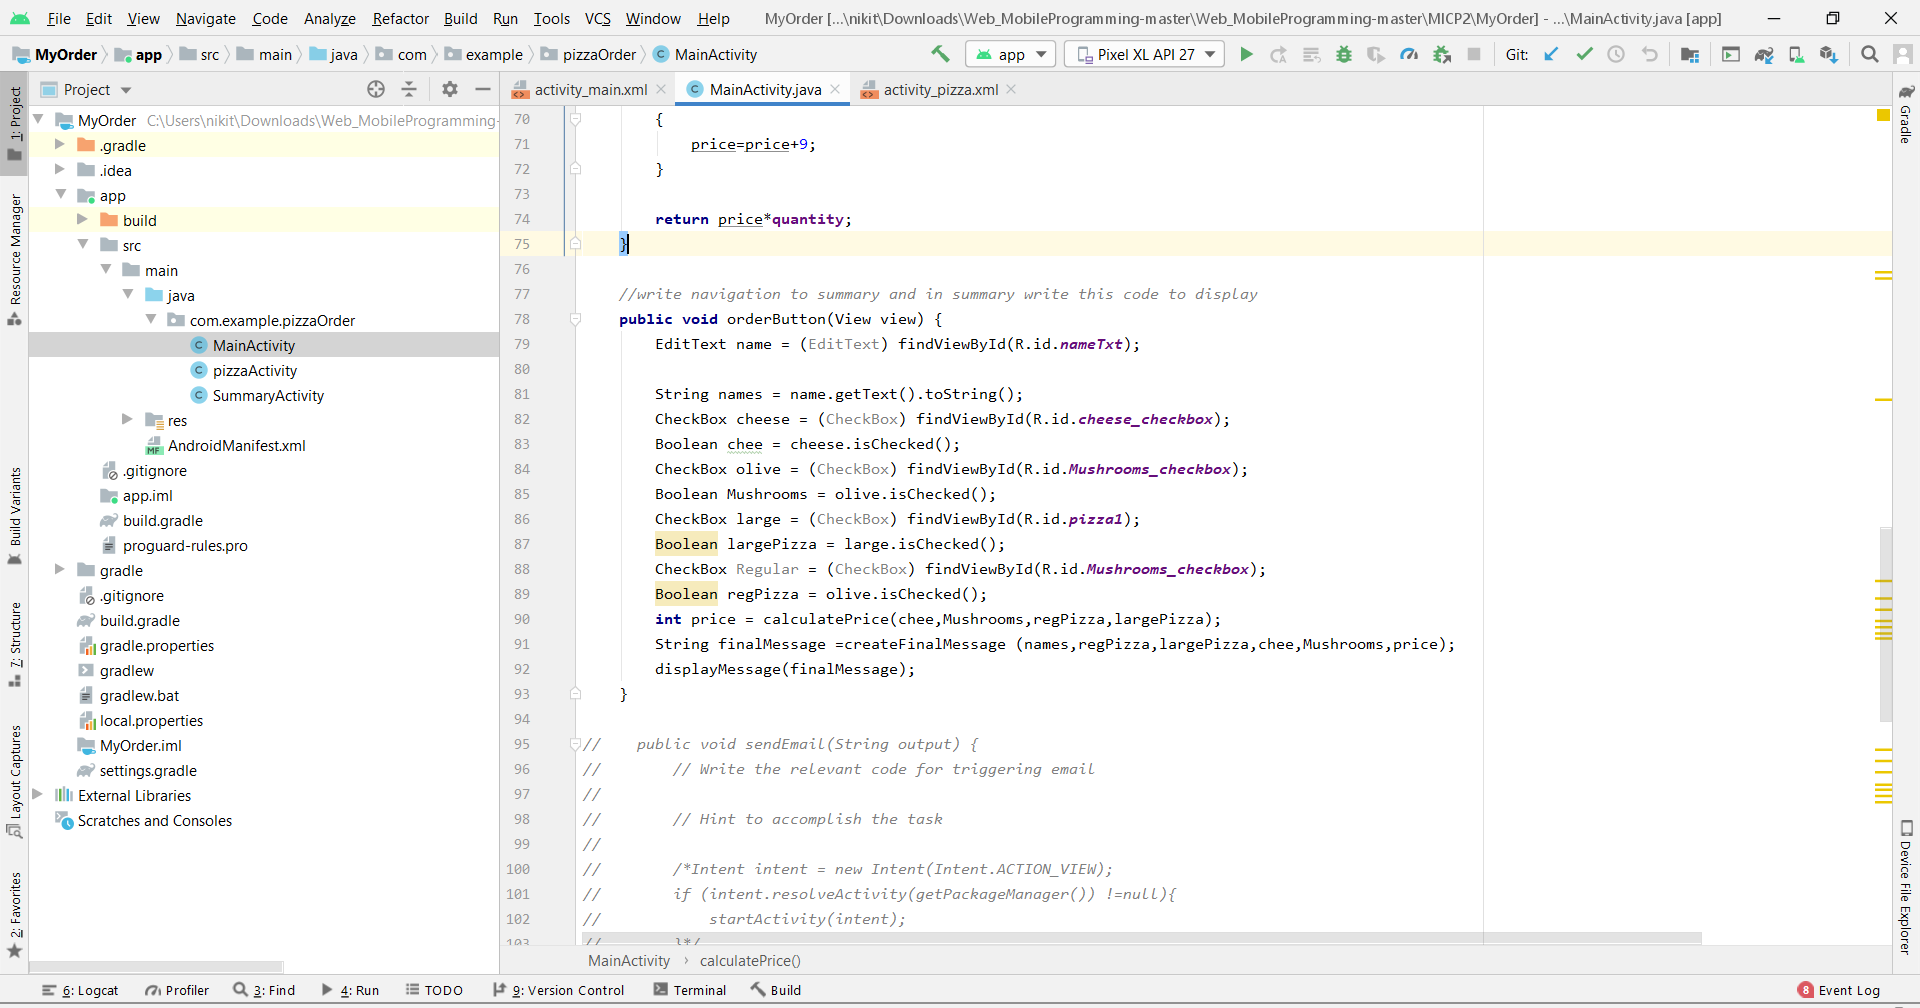This screenshot has height=1008, width=1920.
Task: Open the Build Variants side tab
Action: (15, 515)
